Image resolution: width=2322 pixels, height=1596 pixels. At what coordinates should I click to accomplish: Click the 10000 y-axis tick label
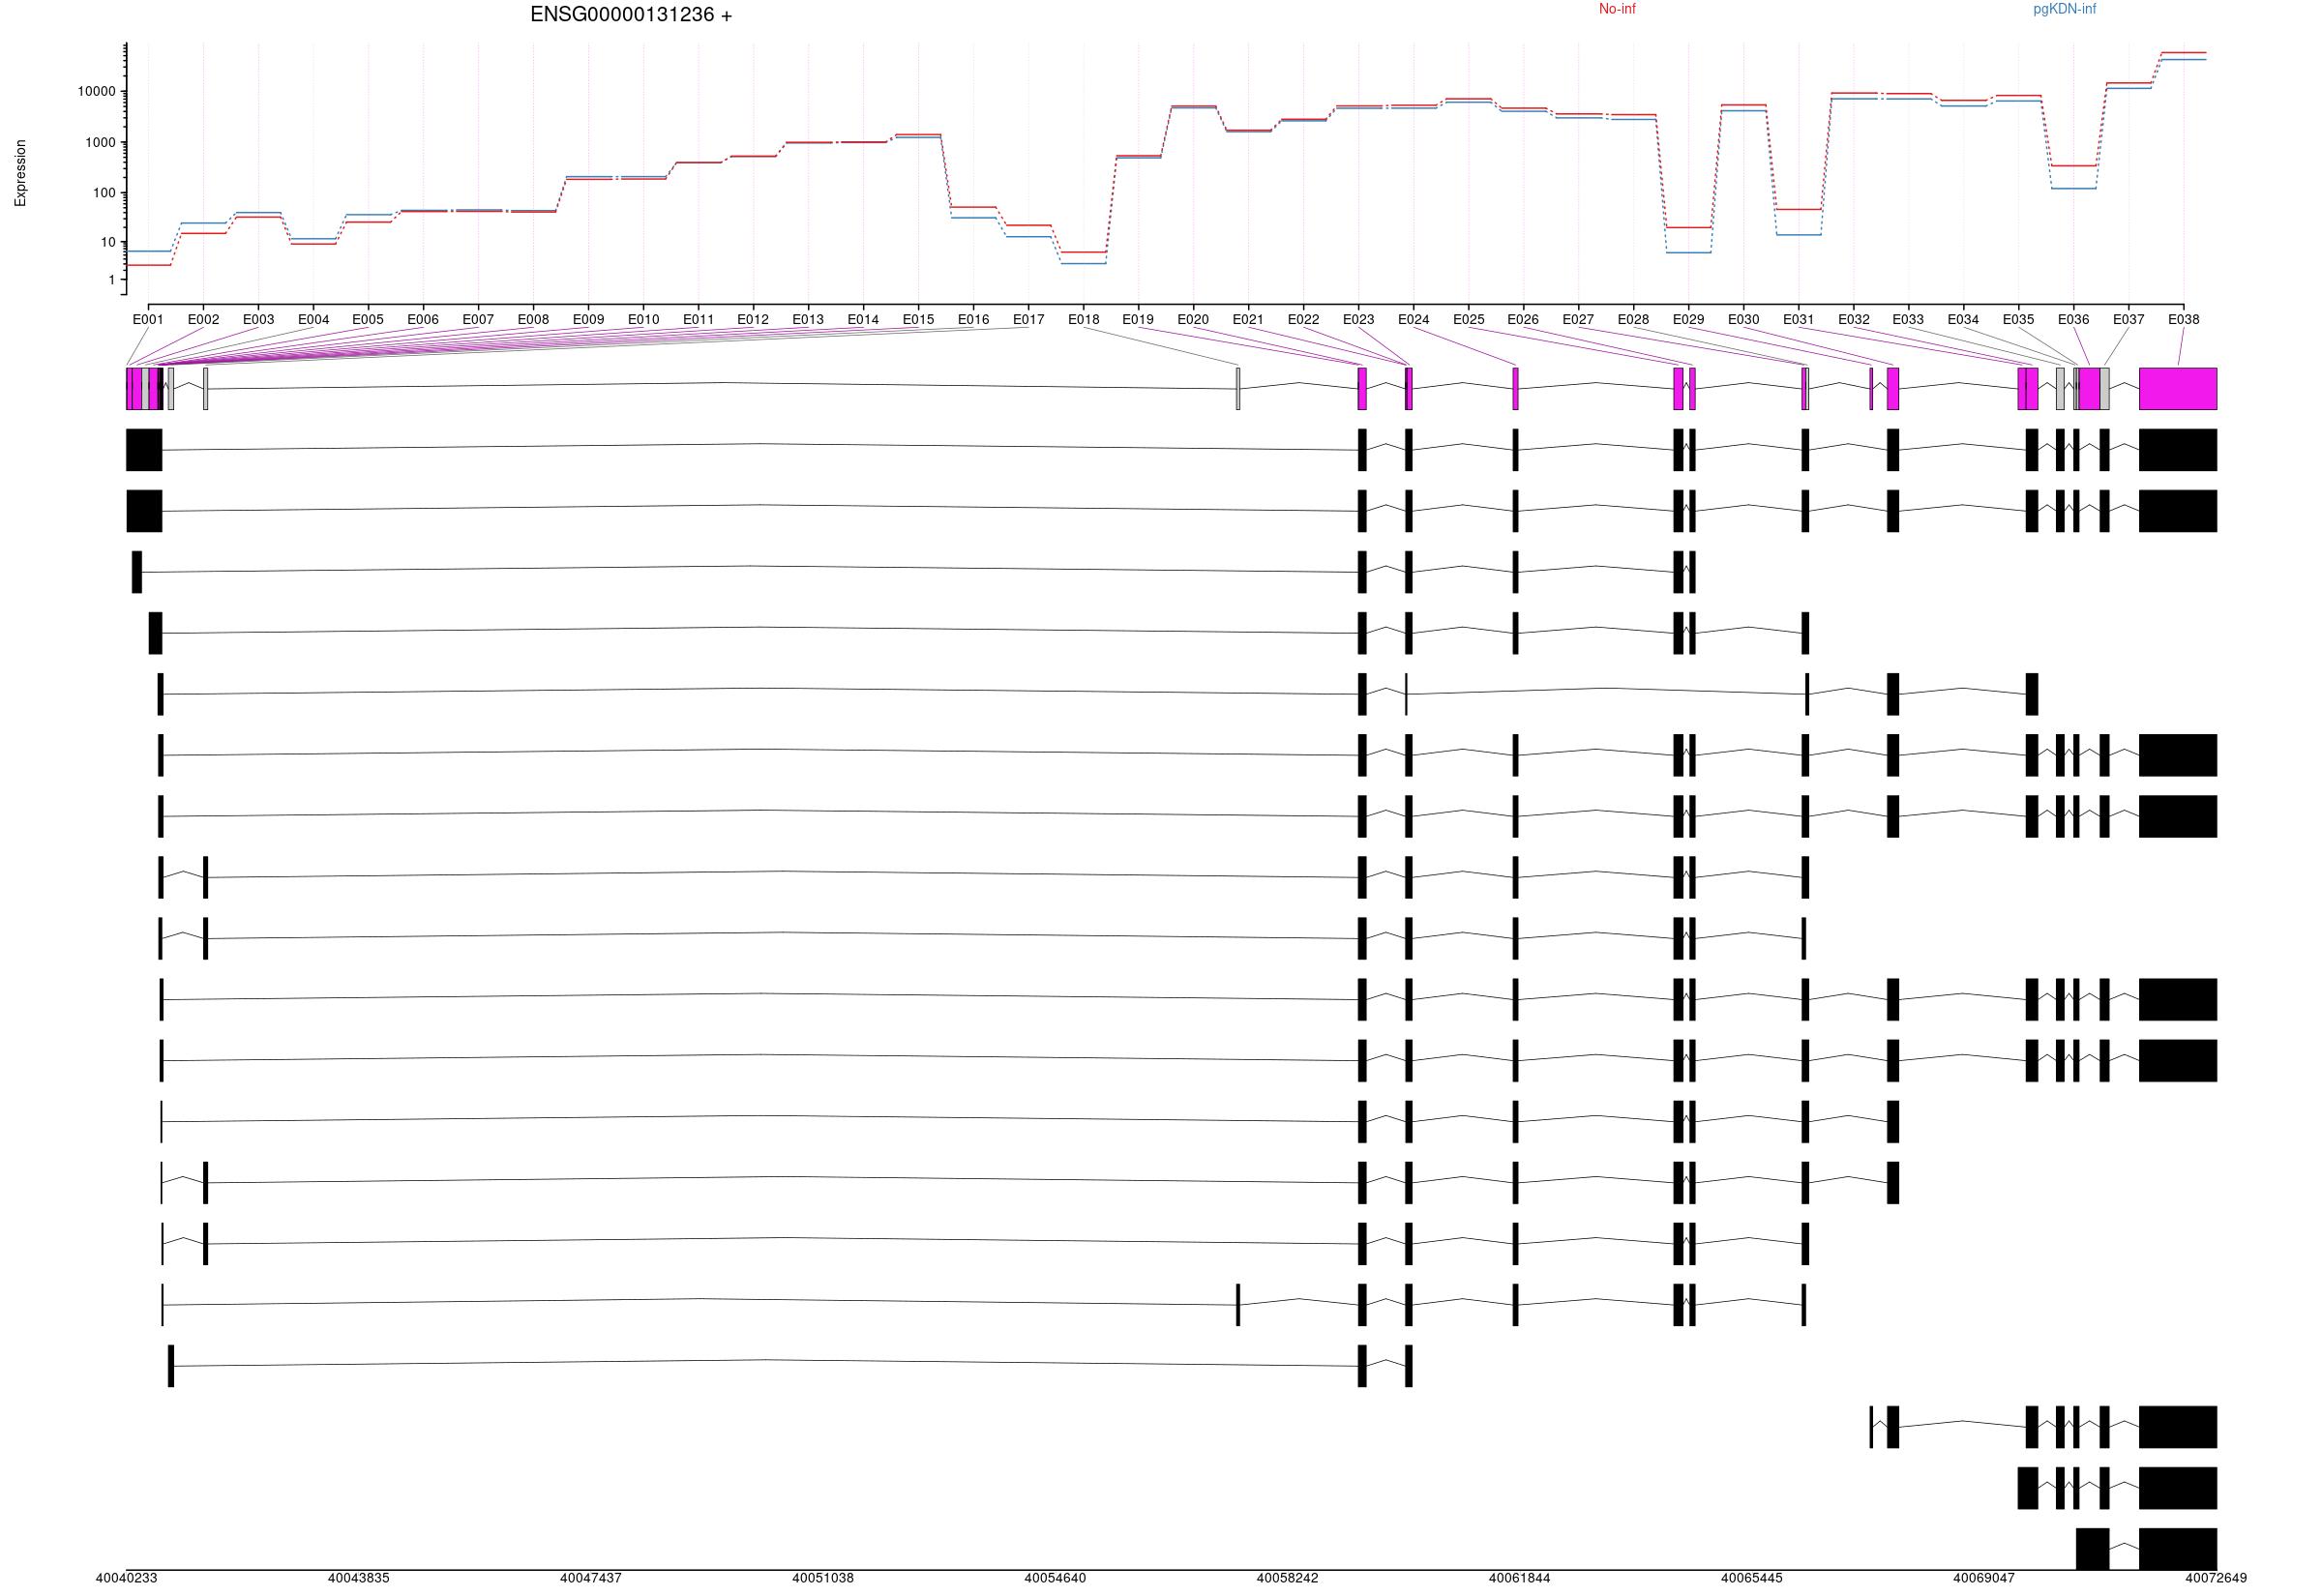tap(97, 92)
